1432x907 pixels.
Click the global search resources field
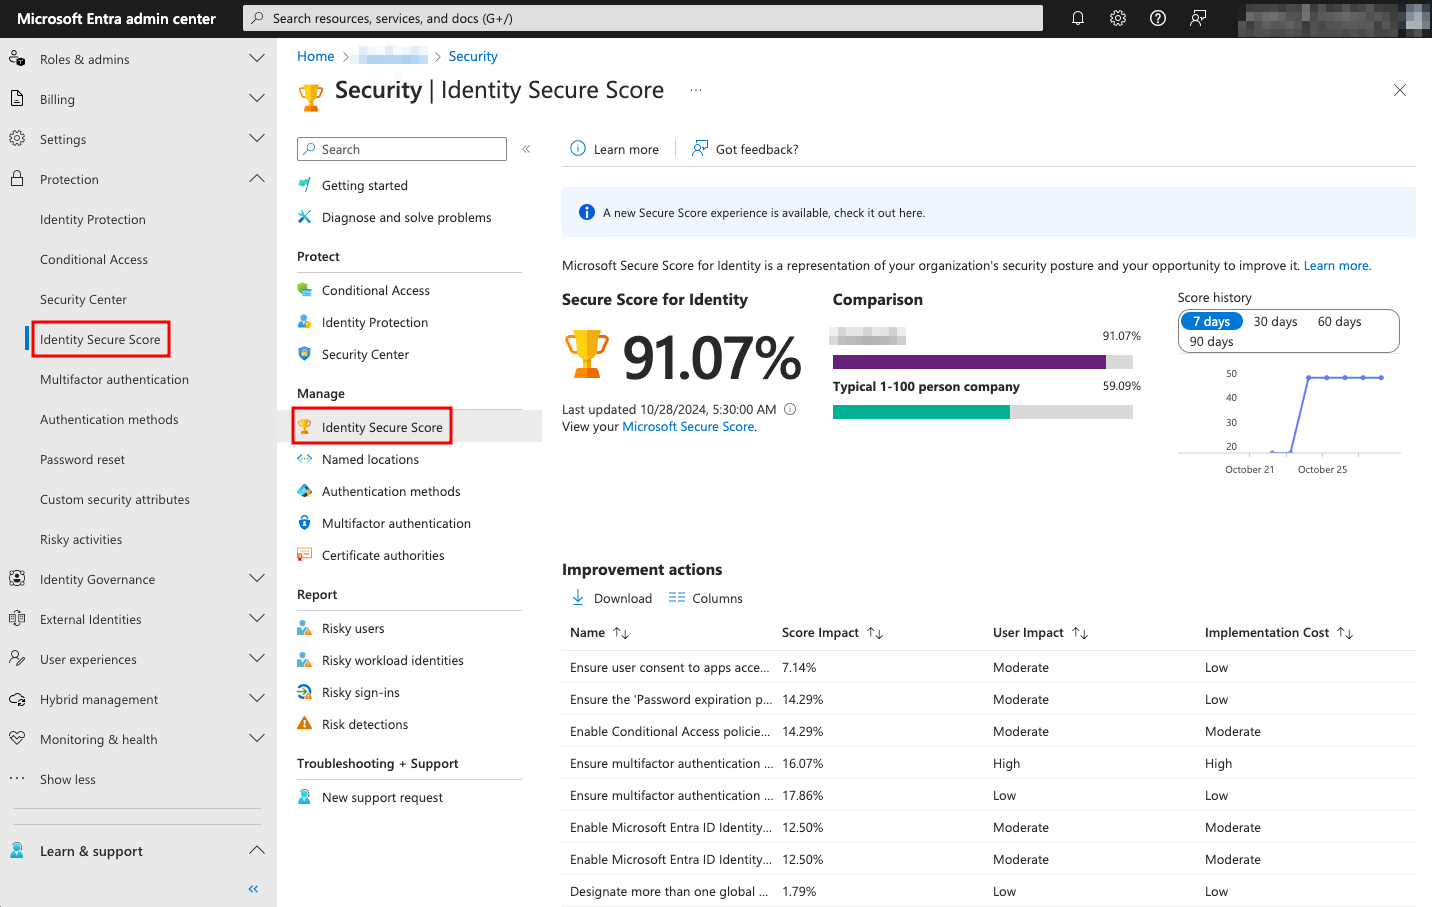[x=643, y=18]
